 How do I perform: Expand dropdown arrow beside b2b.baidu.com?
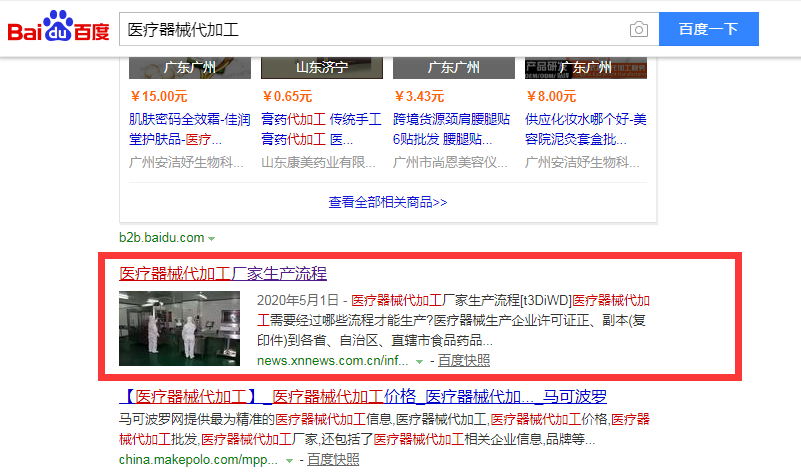click(x=212, y=239)
